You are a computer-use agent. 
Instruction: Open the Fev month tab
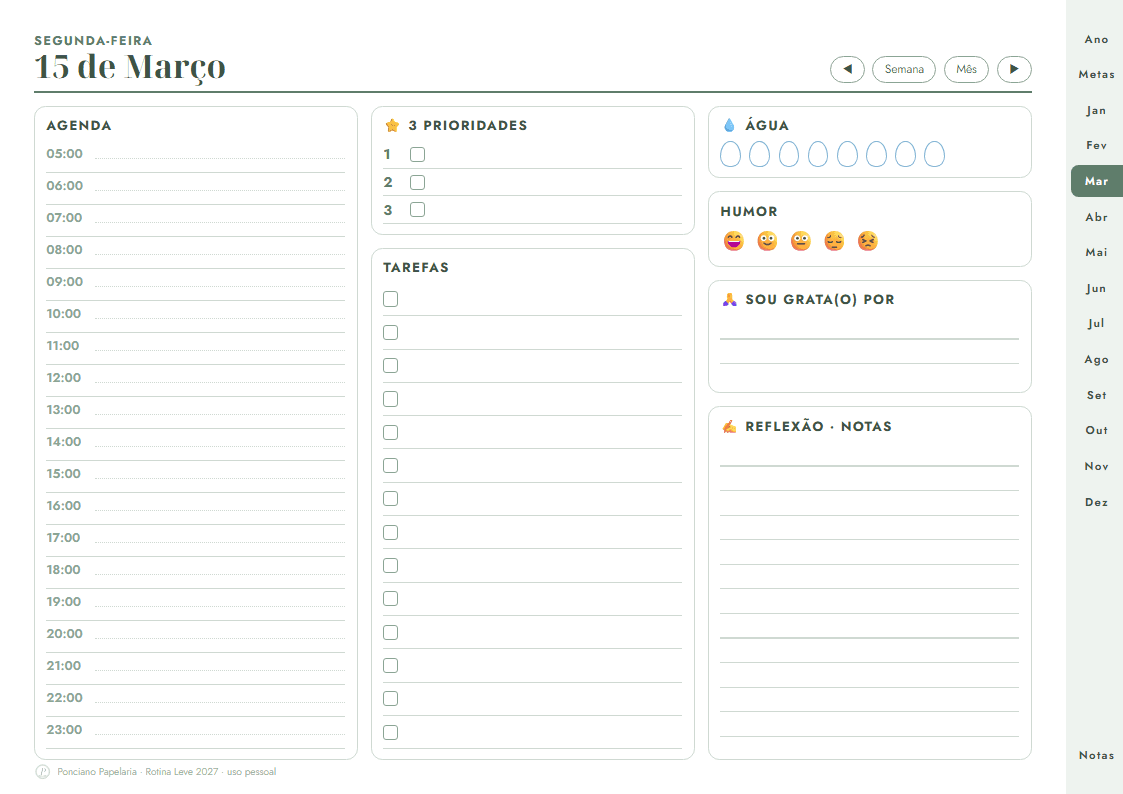point(1097,145)
